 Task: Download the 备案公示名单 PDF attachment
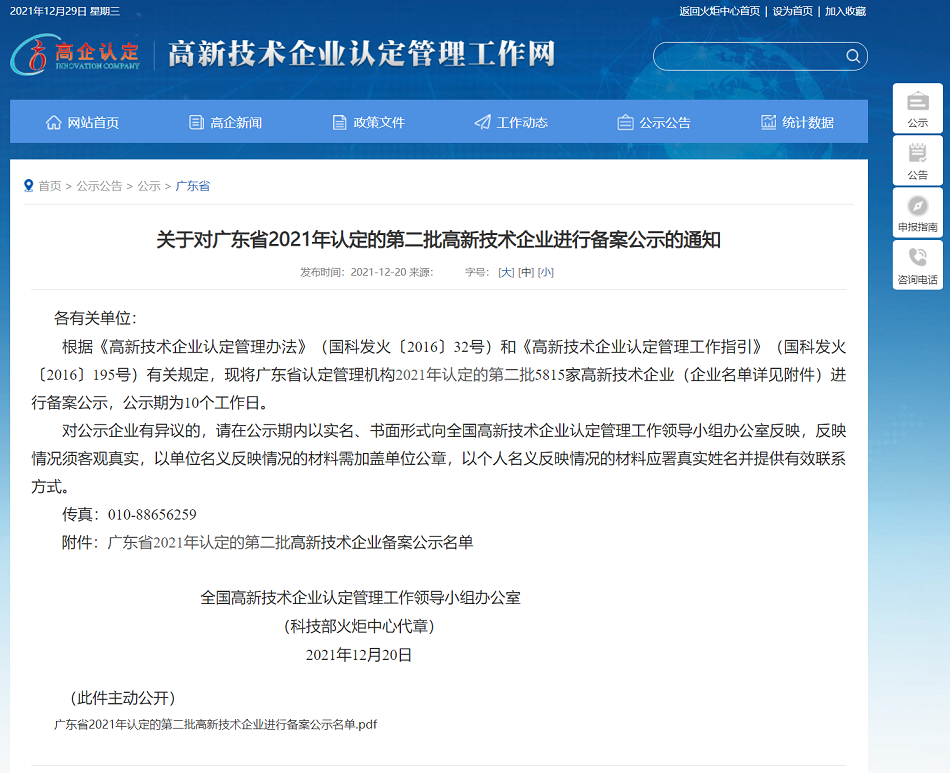(x=215, y=724)
